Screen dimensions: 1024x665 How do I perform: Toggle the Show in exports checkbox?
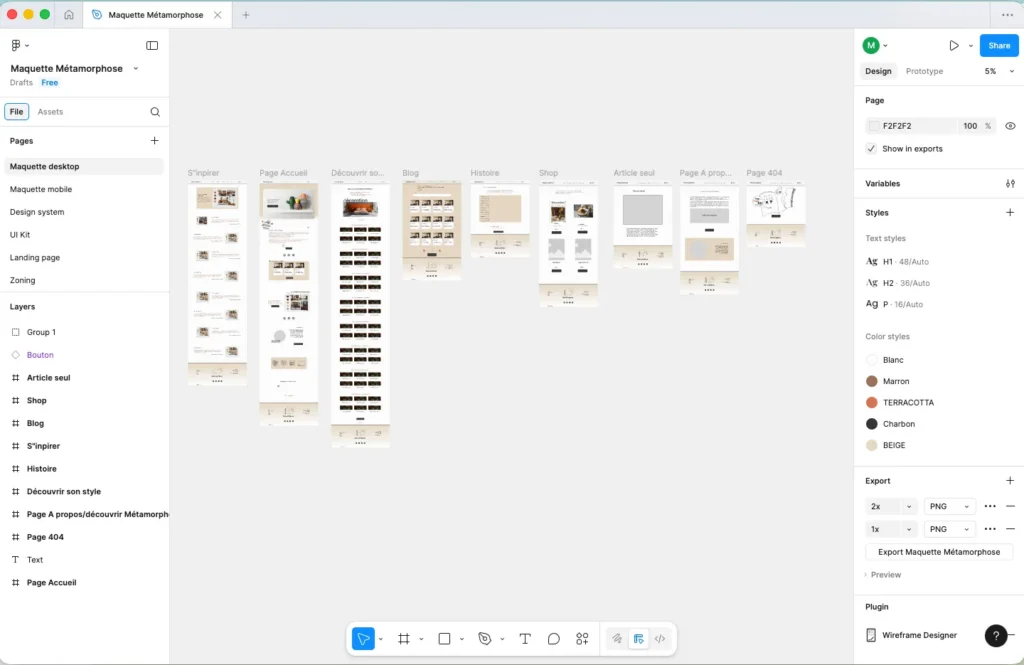point(873,147)
